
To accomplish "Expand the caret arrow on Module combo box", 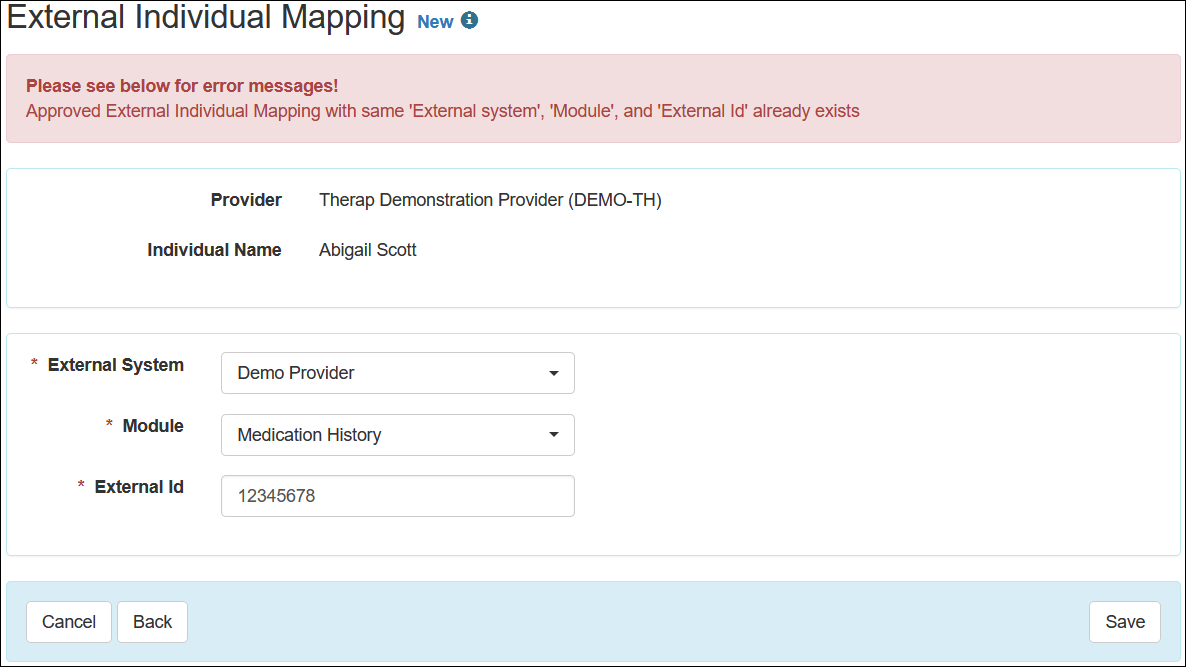I will tap(554, 436).
